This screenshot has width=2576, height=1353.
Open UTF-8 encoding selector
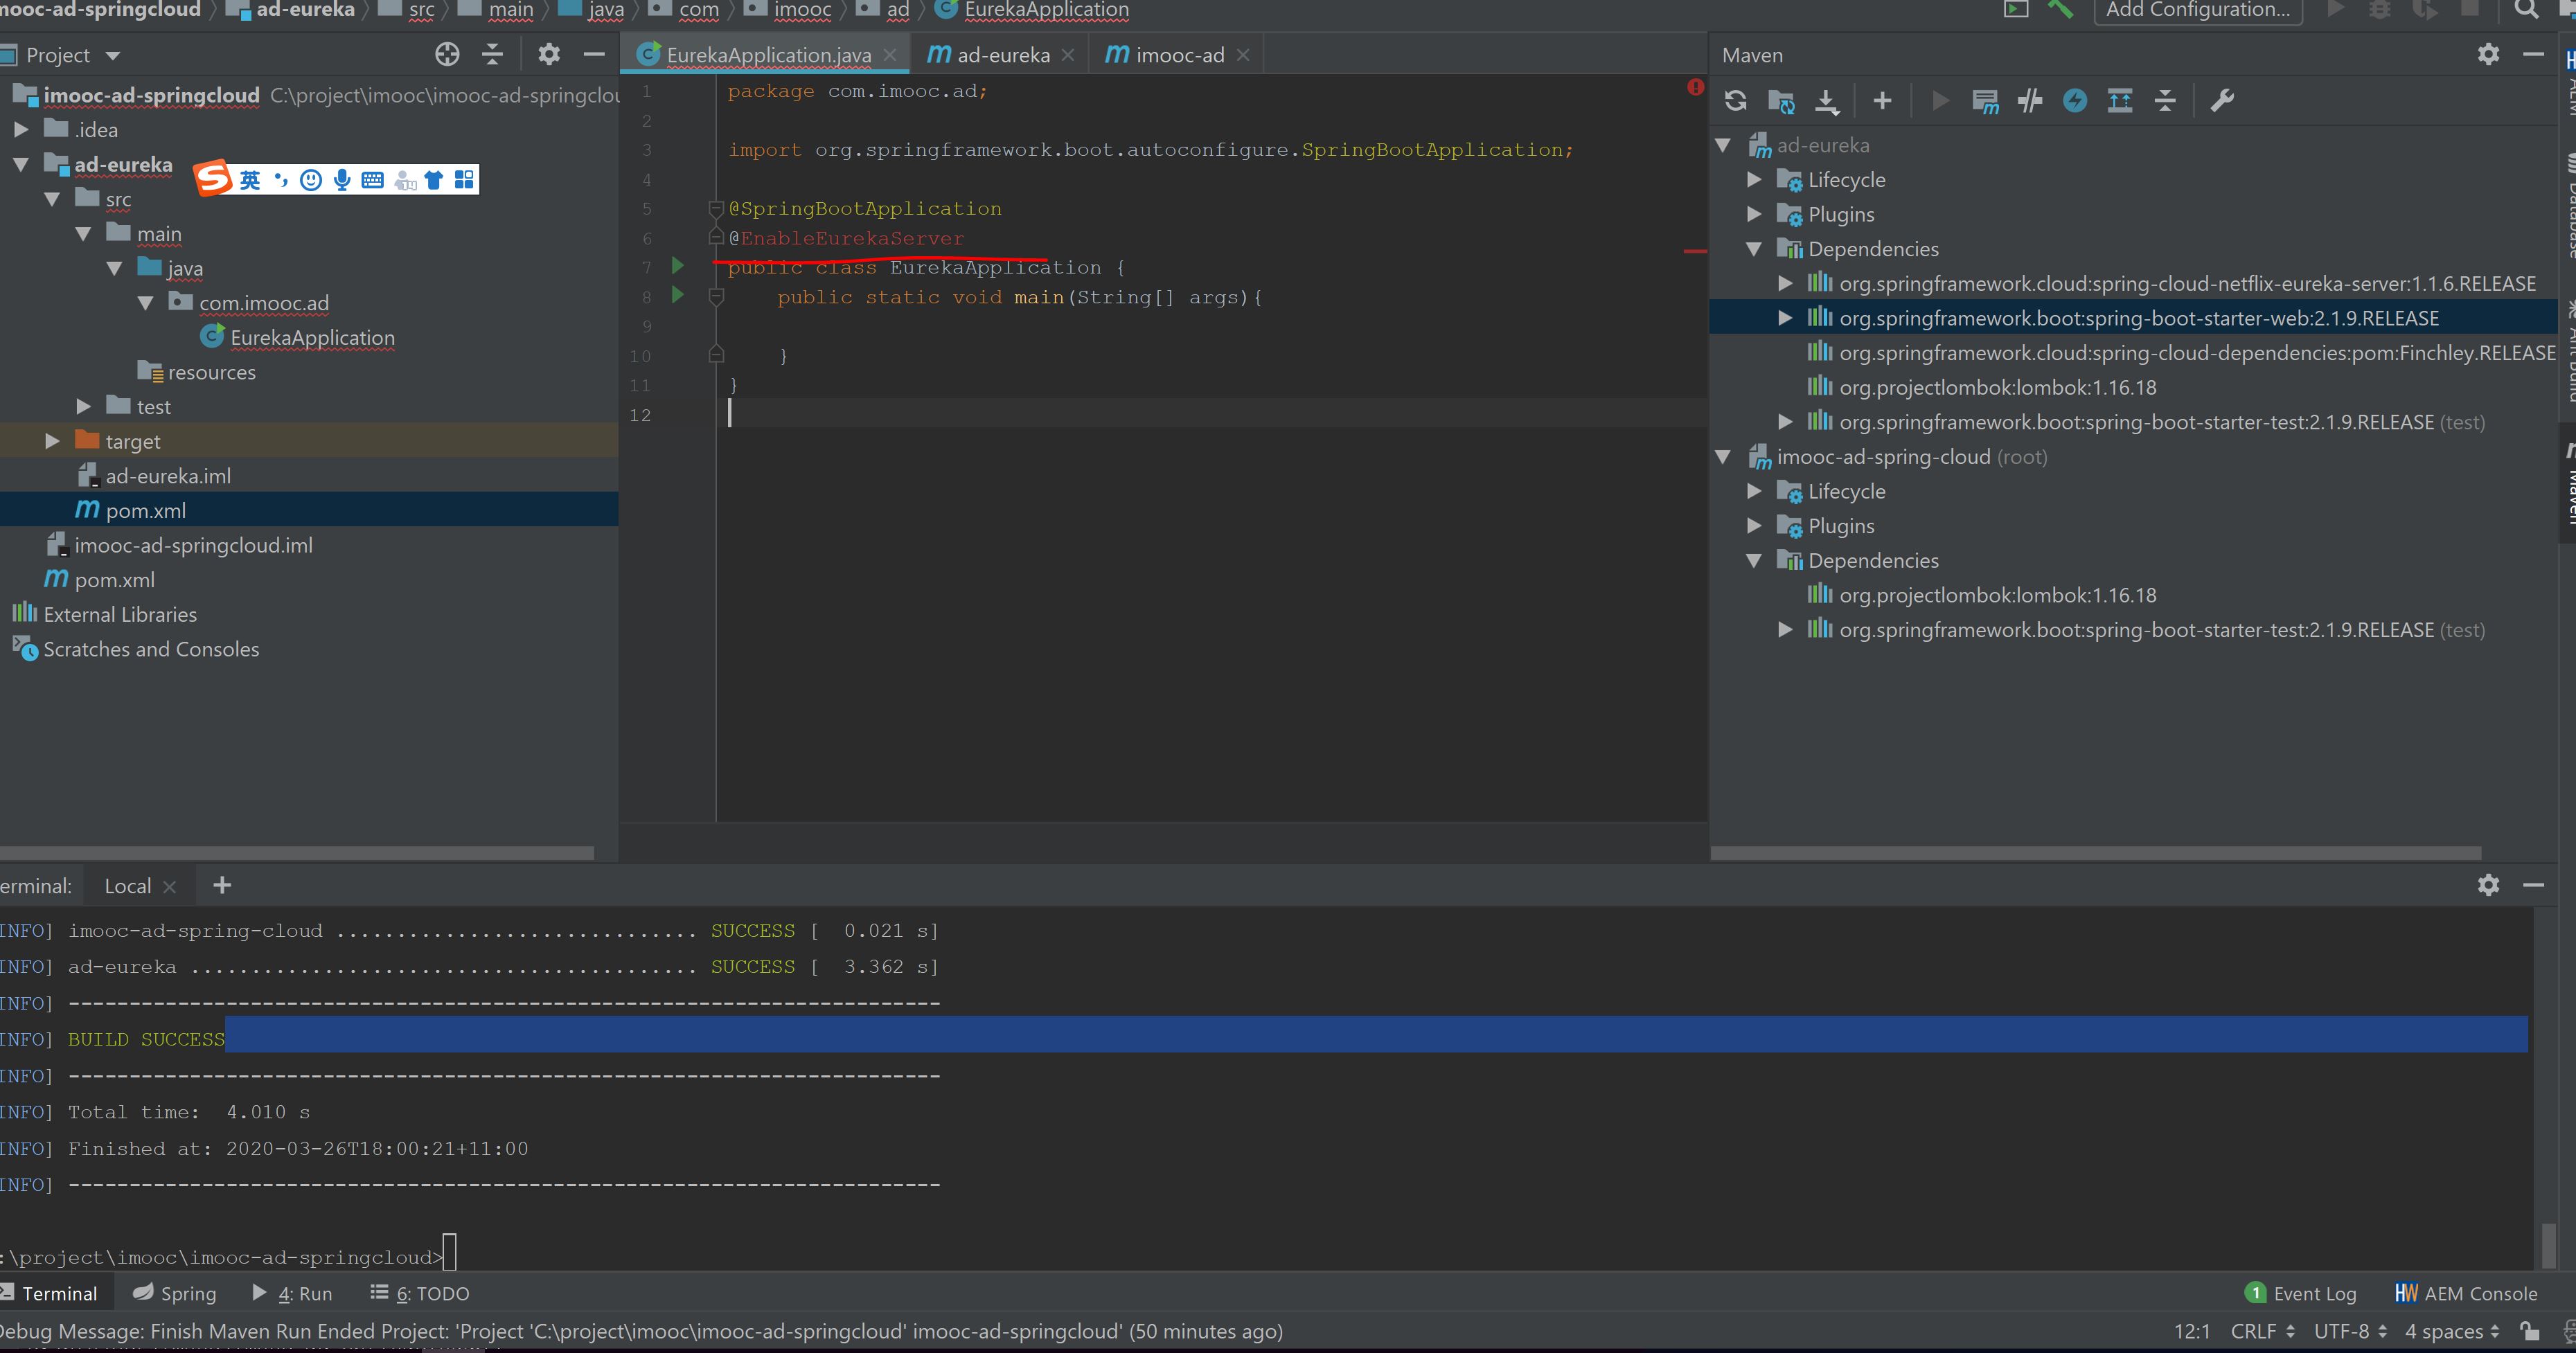point(2350,1331)
